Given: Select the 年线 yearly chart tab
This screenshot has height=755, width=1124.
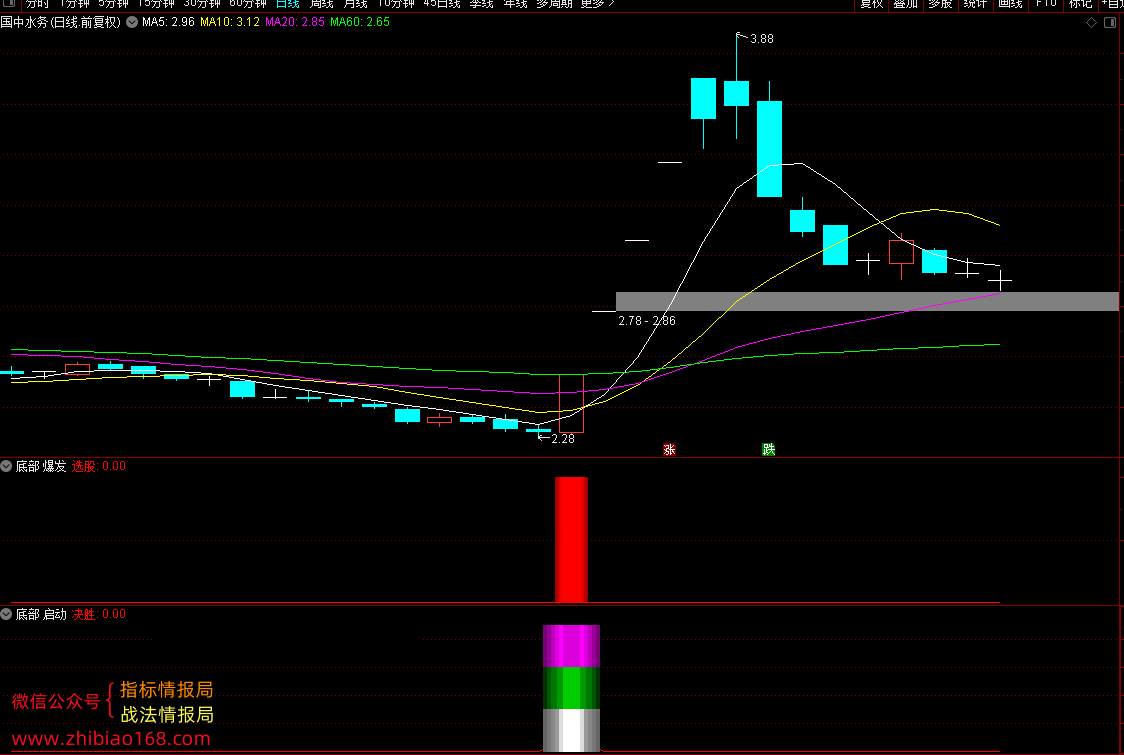Looking at the screenshot, I should click(x=515, y=4).
